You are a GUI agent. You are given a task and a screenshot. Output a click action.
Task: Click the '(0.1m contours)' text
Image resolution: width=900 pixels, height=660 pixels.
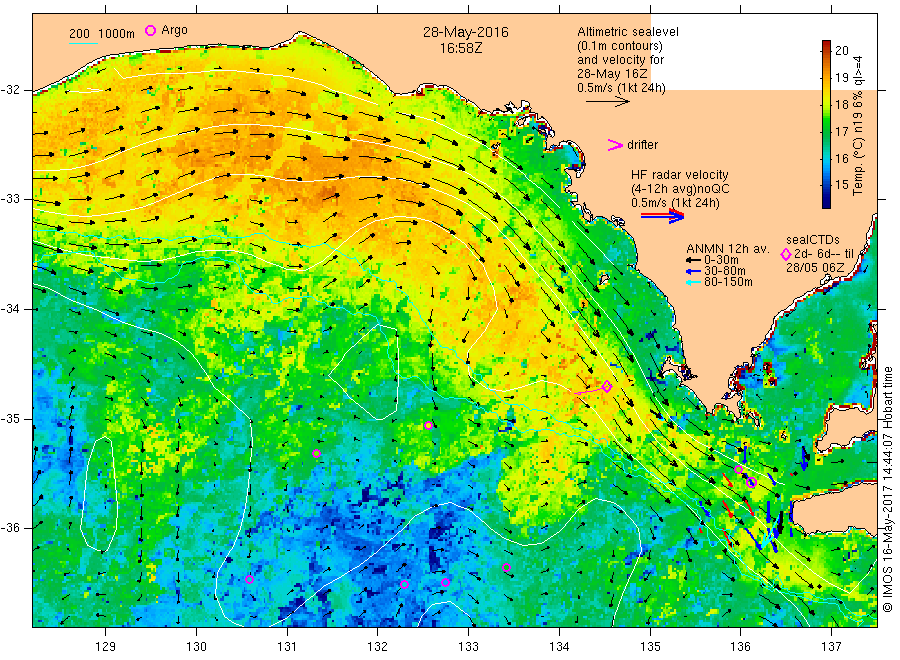point(620,46)
